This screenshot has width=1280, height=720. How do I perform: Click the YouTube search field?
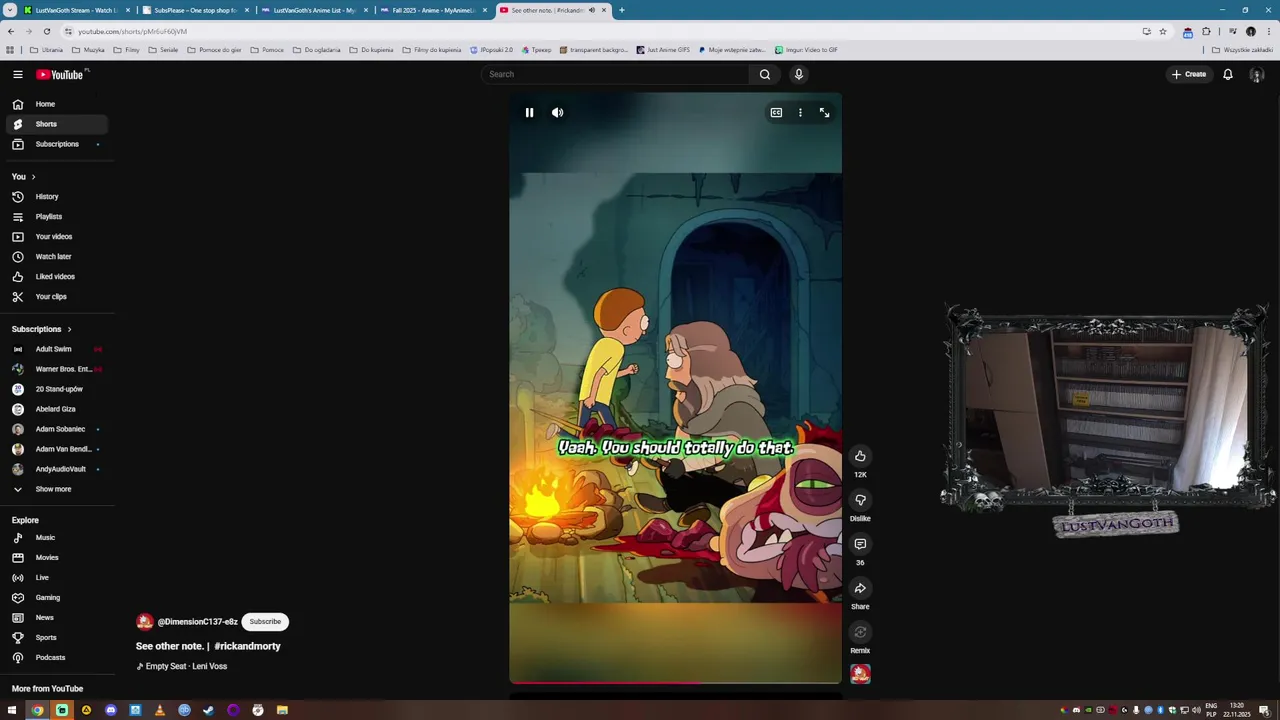tap(615, 74)
